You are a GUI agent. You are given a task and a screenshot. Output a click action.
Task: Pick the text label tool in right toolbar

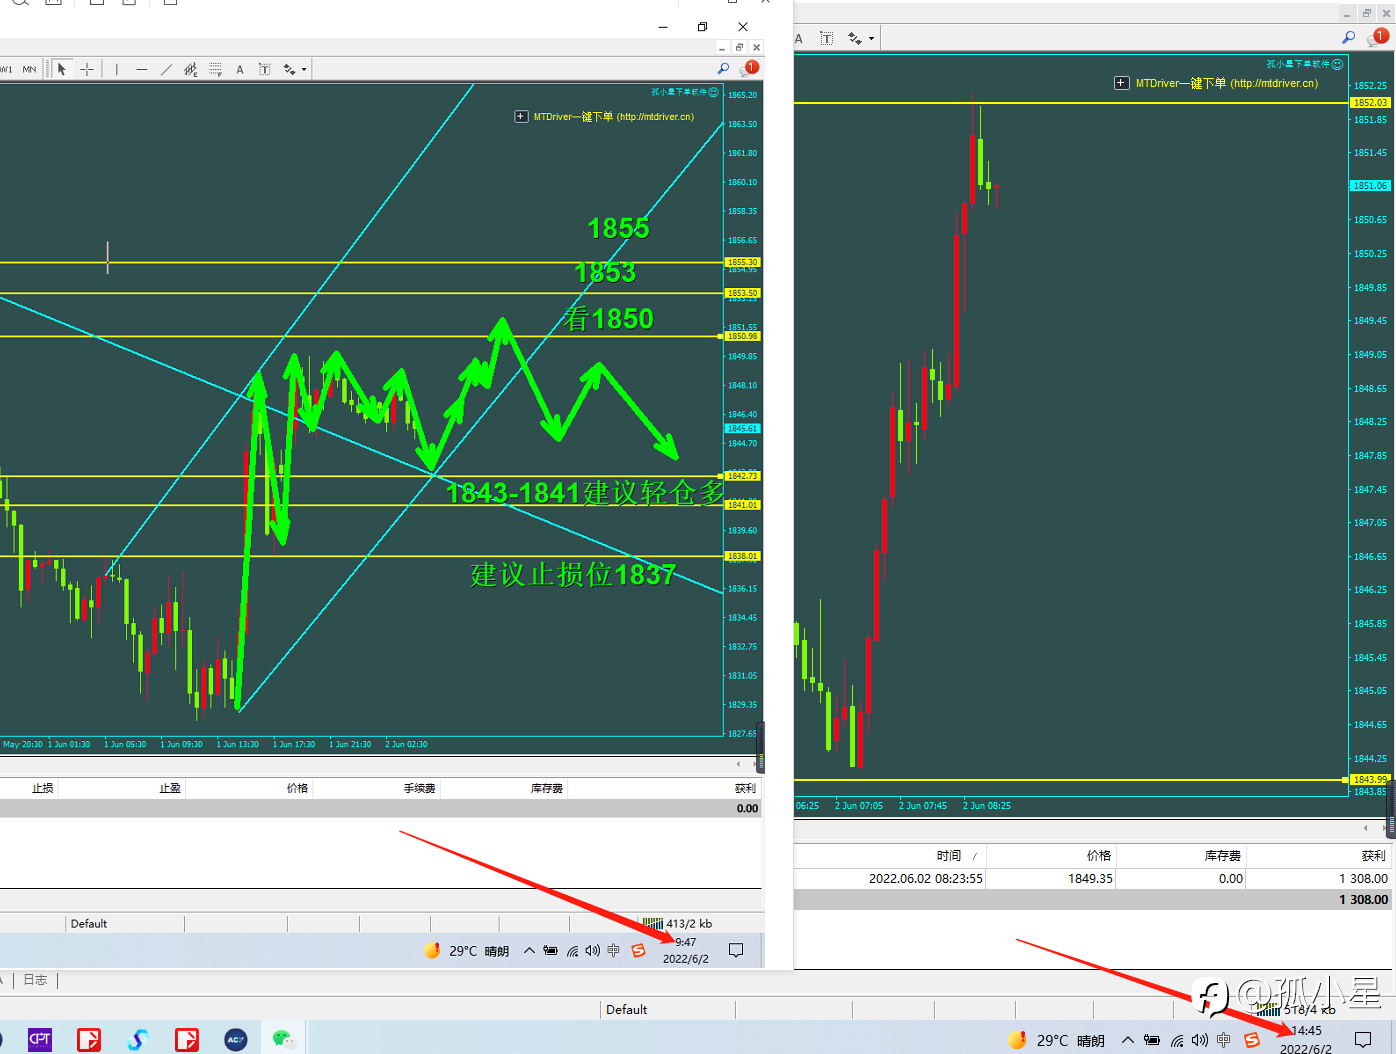[x=826, y=38]
